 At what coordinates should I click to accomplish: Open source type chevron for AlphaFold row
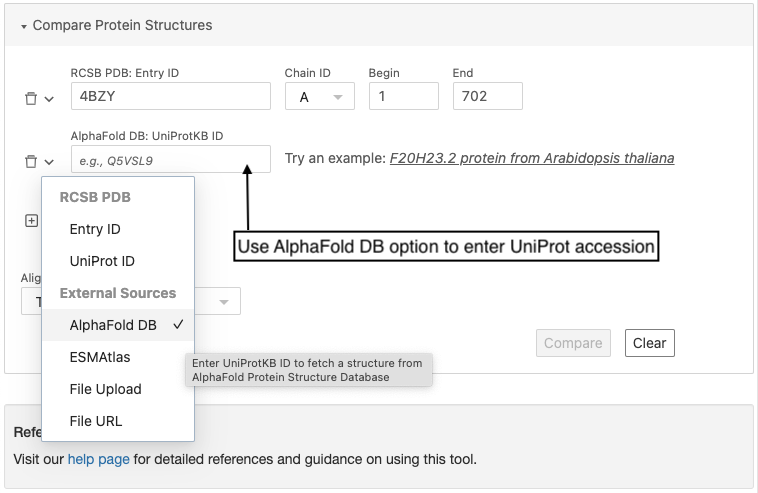(x=49, y=162)
